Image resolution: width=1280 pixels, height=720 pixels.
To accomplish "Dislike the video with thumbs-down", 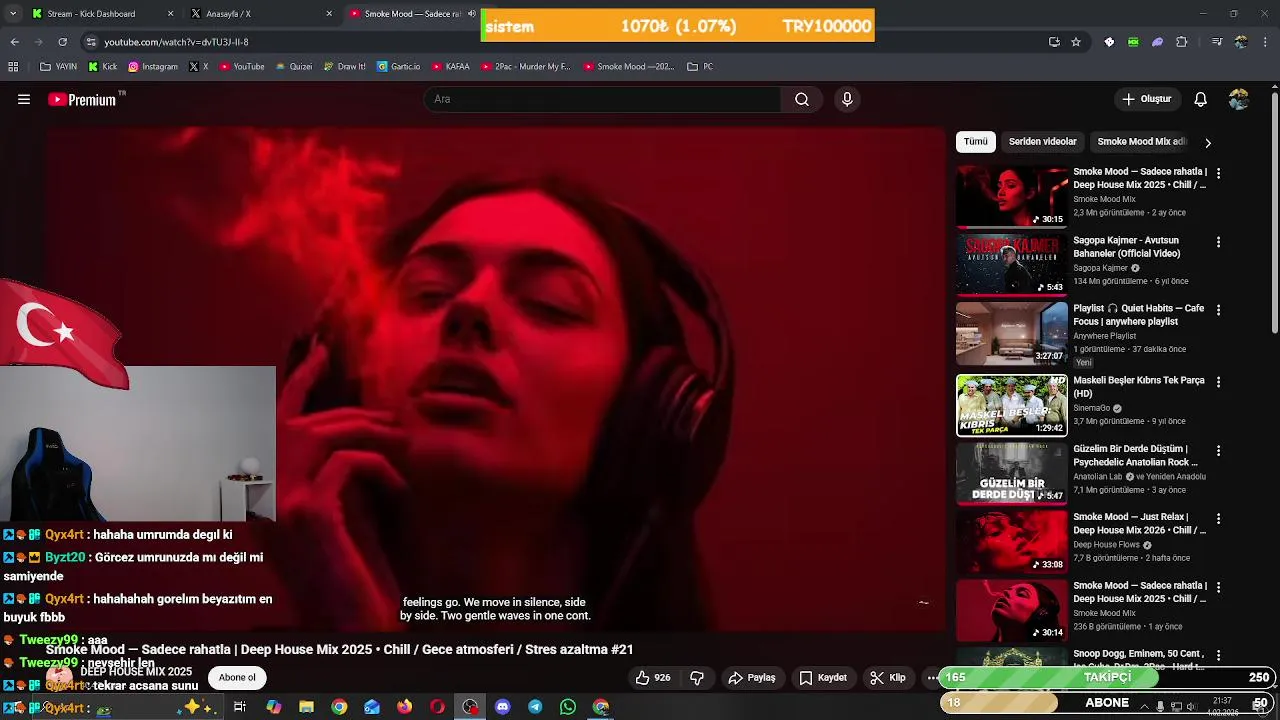I will click(697, 678).
